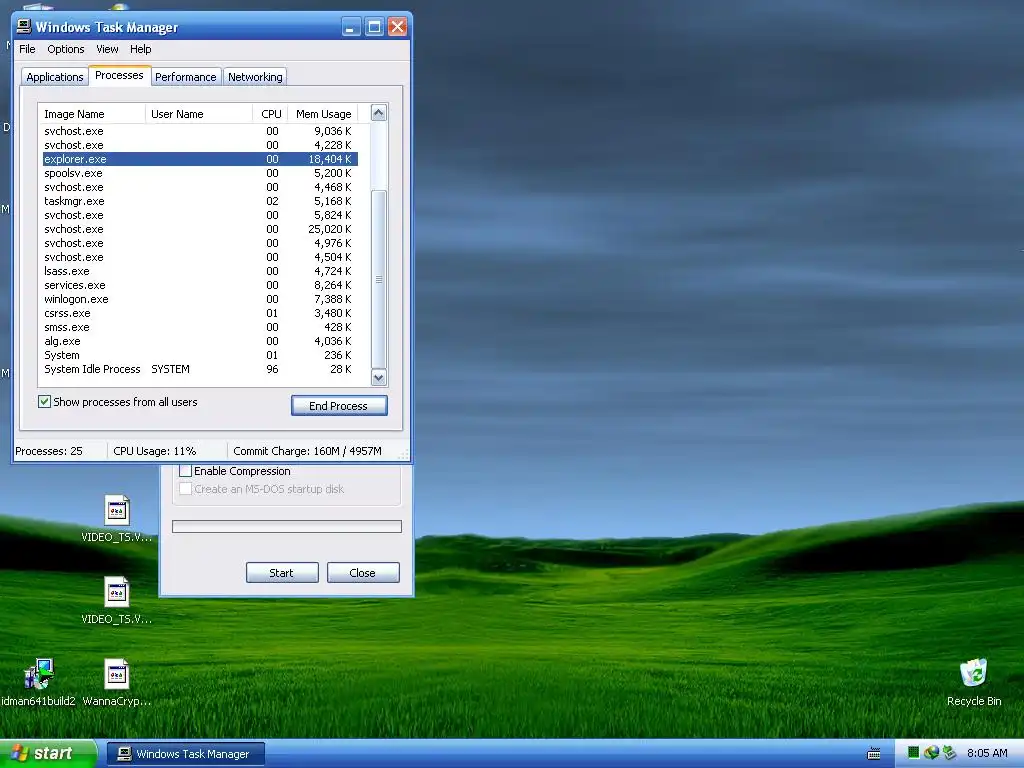Select the VIDEO_TS.V... icon directly above WannaCryp...

point(117,592)
